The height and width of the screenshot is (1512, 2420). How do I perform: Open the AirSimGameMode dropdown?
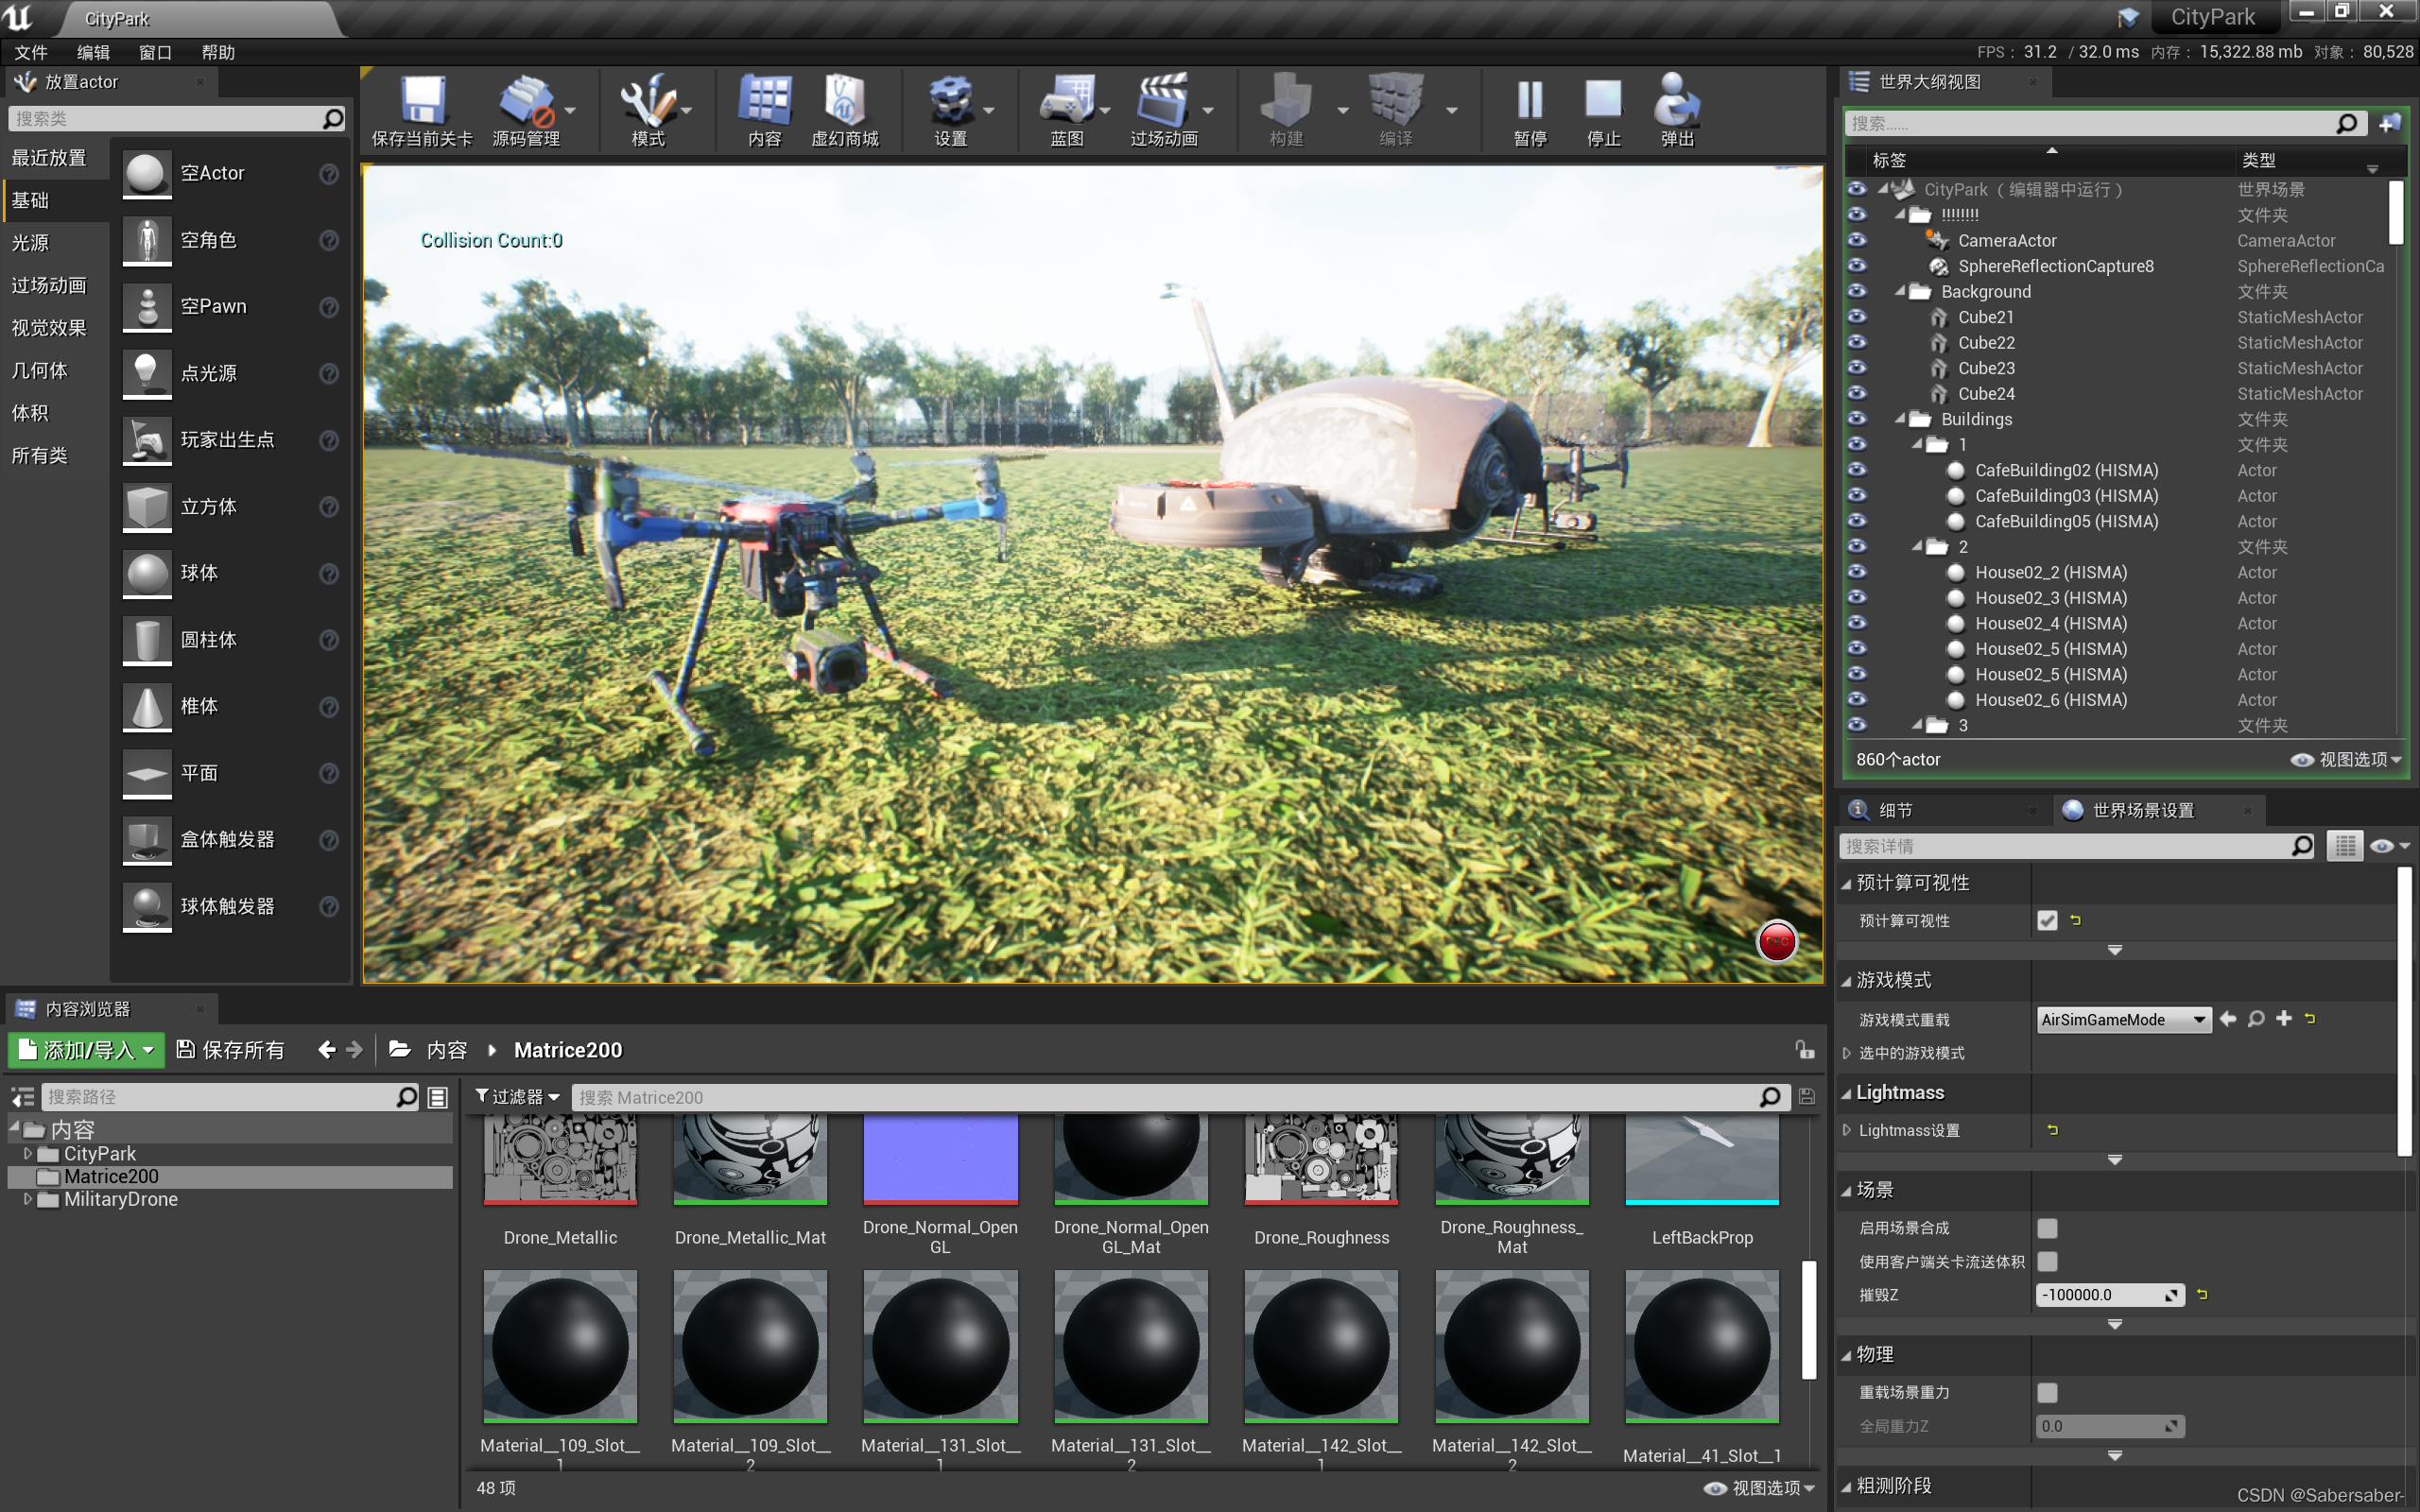click(2123, 1019)
